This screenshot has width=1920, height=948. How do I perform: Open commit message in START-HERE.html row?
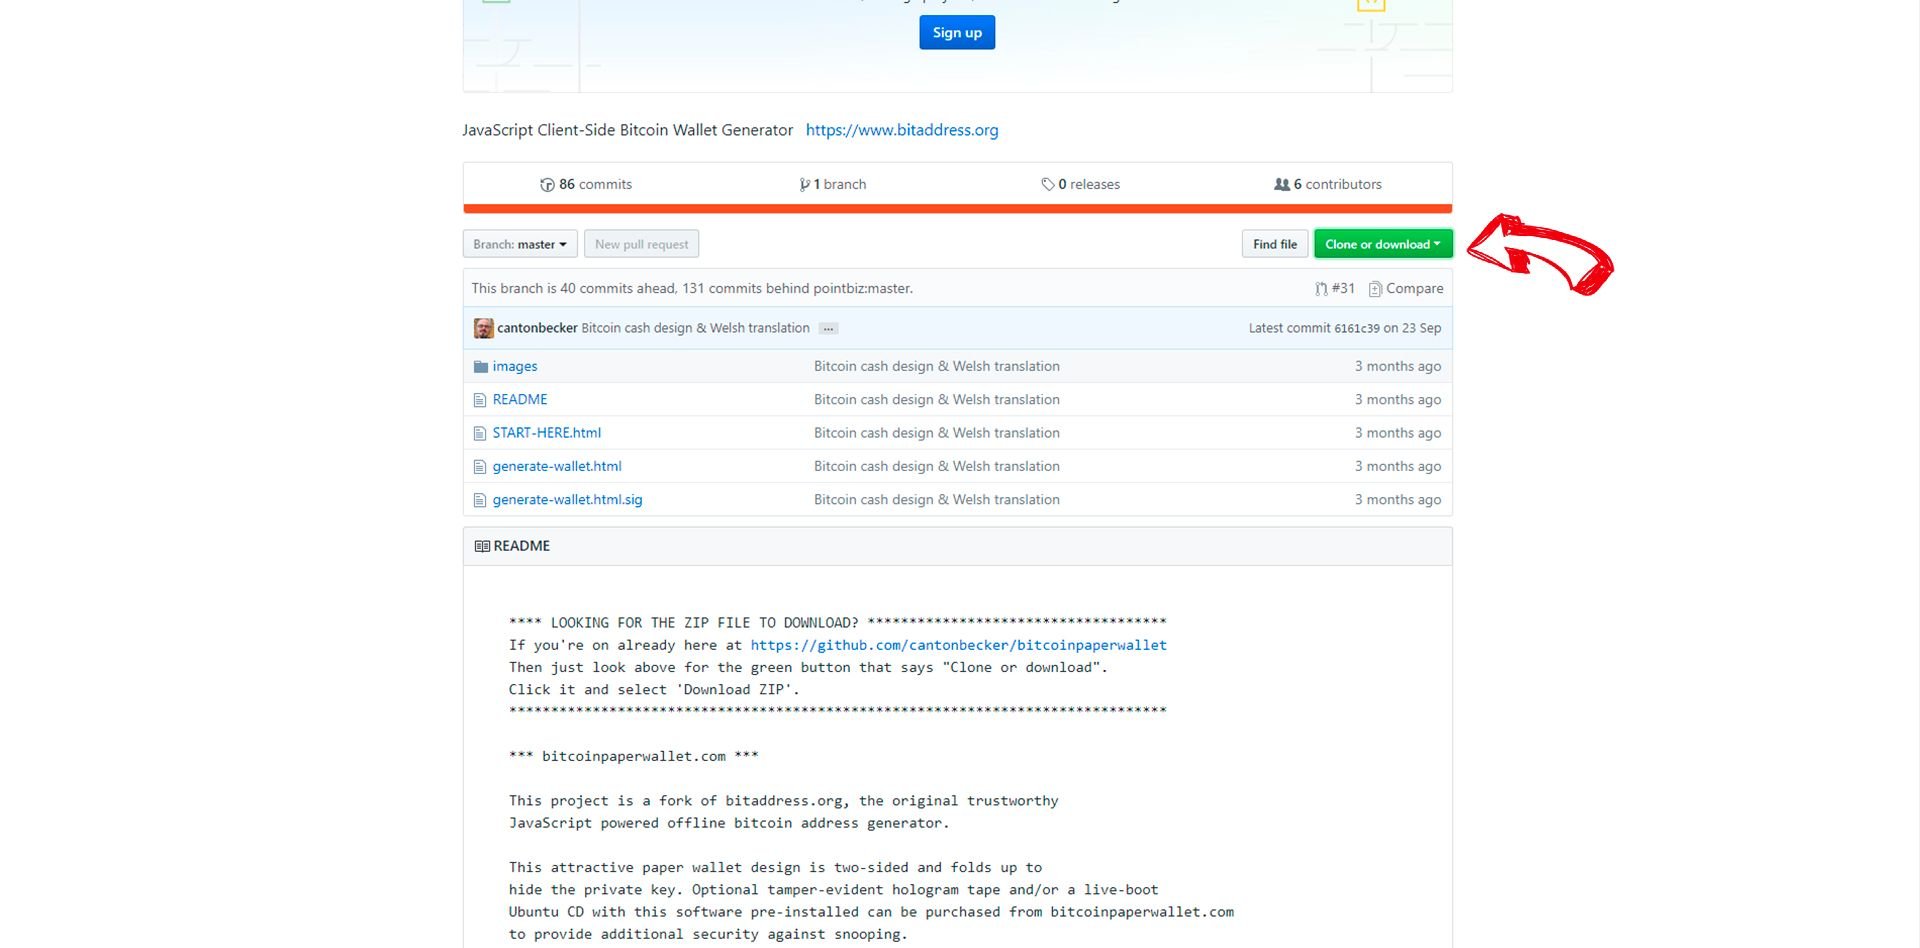pos(937,433)
